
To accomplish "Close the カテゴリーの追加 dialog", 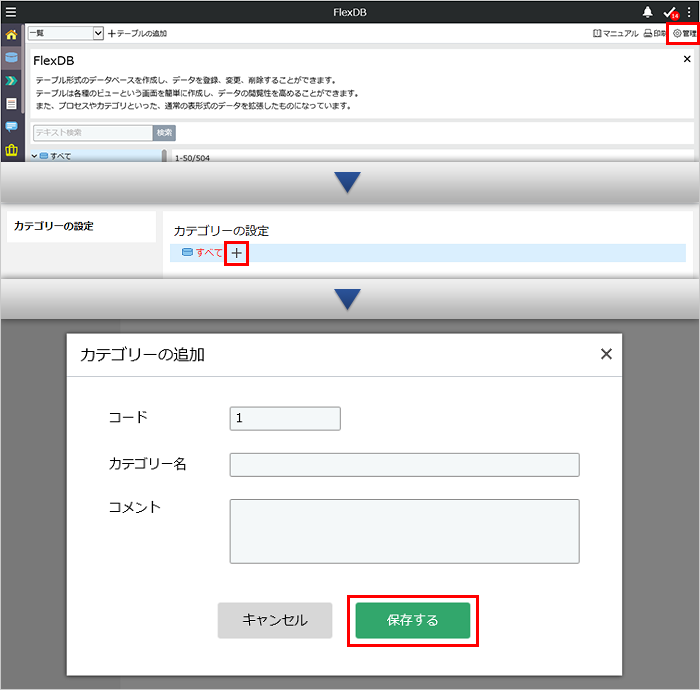I will [606, 354].
